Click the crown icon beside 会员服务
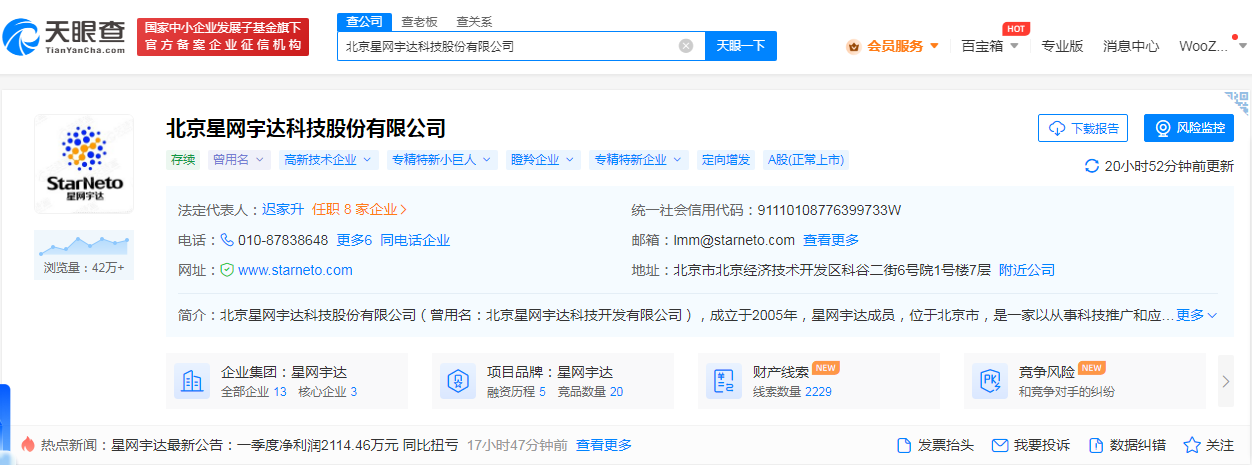 [x=854, y=46]
